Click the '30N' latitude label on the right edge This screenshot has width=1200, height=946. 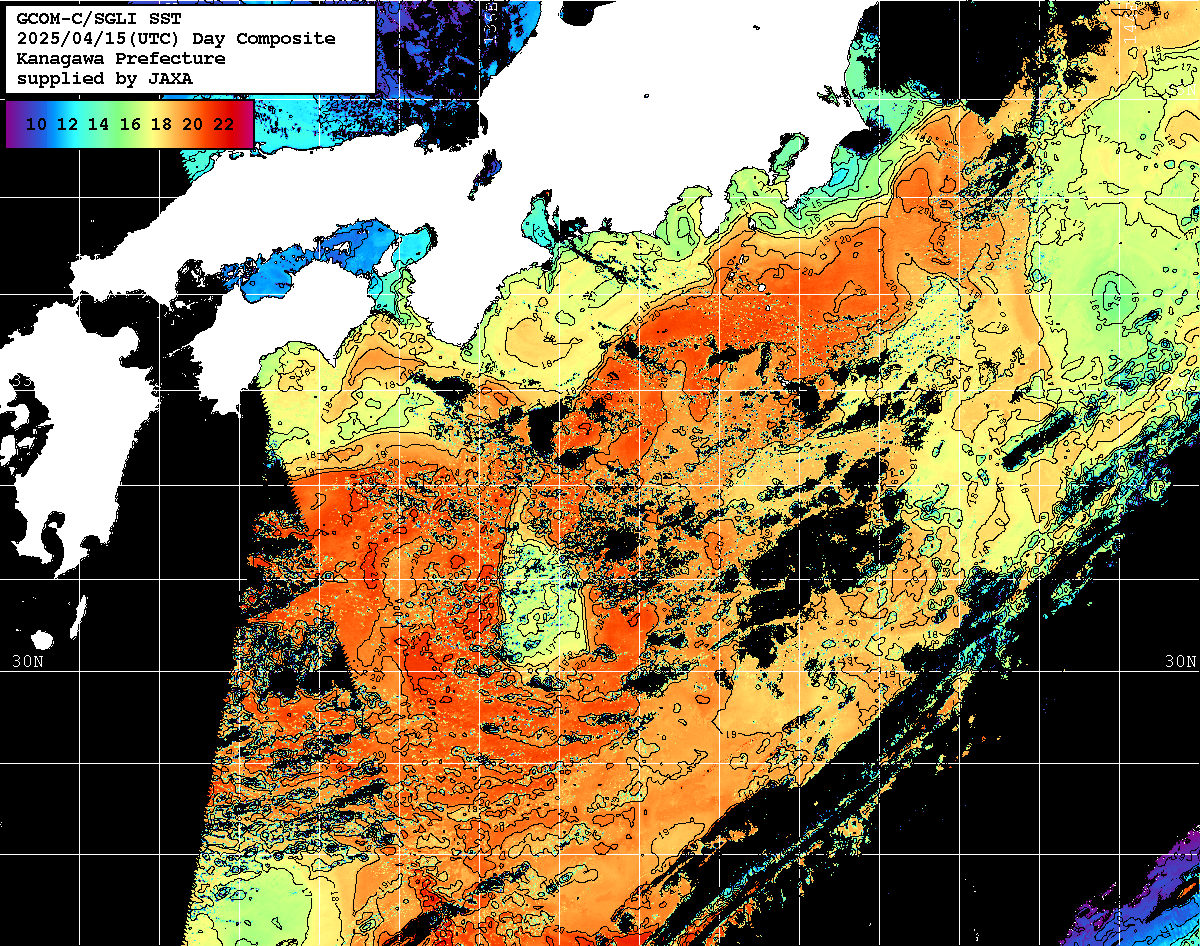click(x=1181, y=662)
